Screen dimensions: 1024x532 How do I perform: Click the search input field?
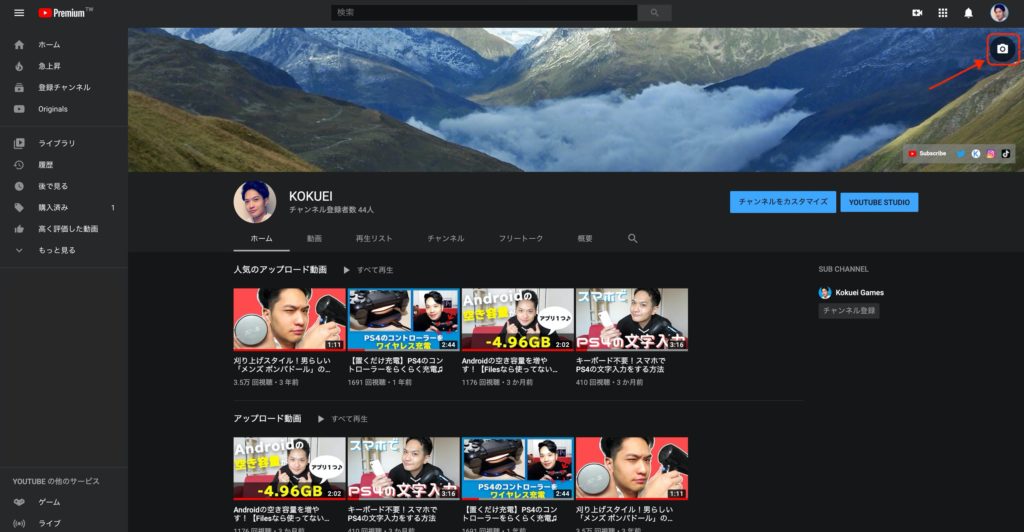[x=484, y=12]
